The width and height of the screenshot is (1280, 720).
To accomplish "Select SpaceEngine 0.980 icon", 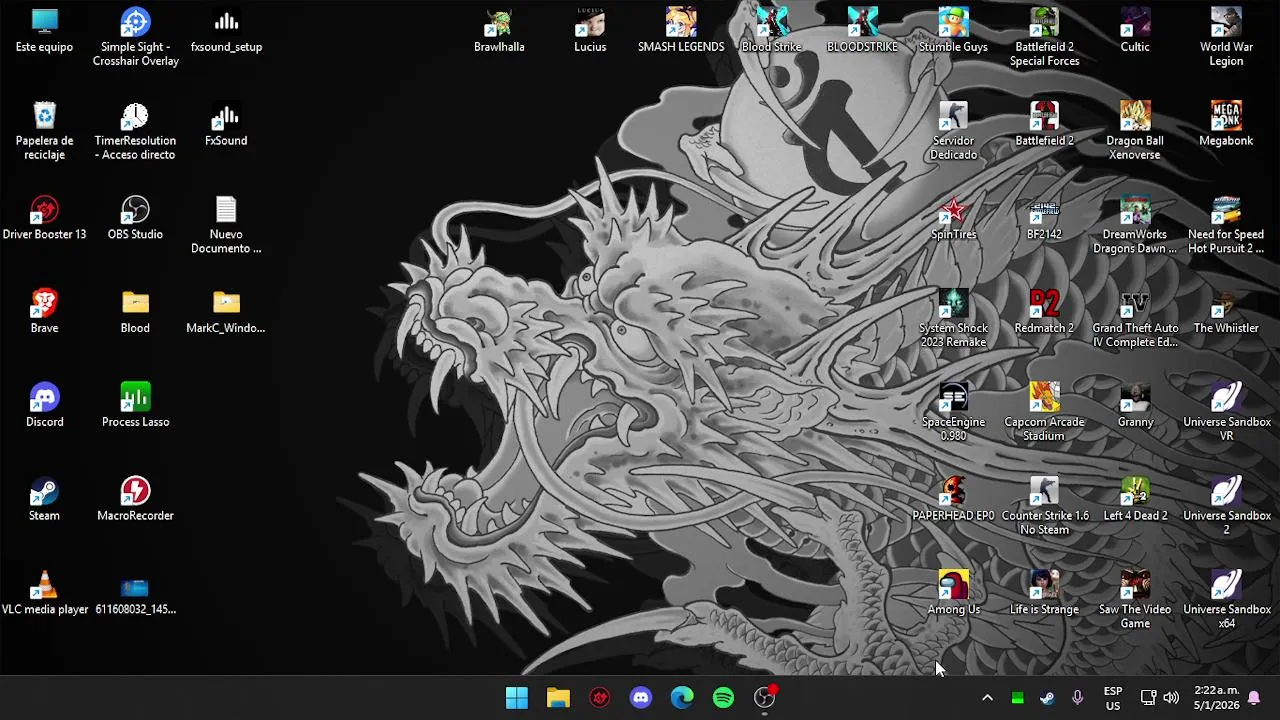I will 953,412.
